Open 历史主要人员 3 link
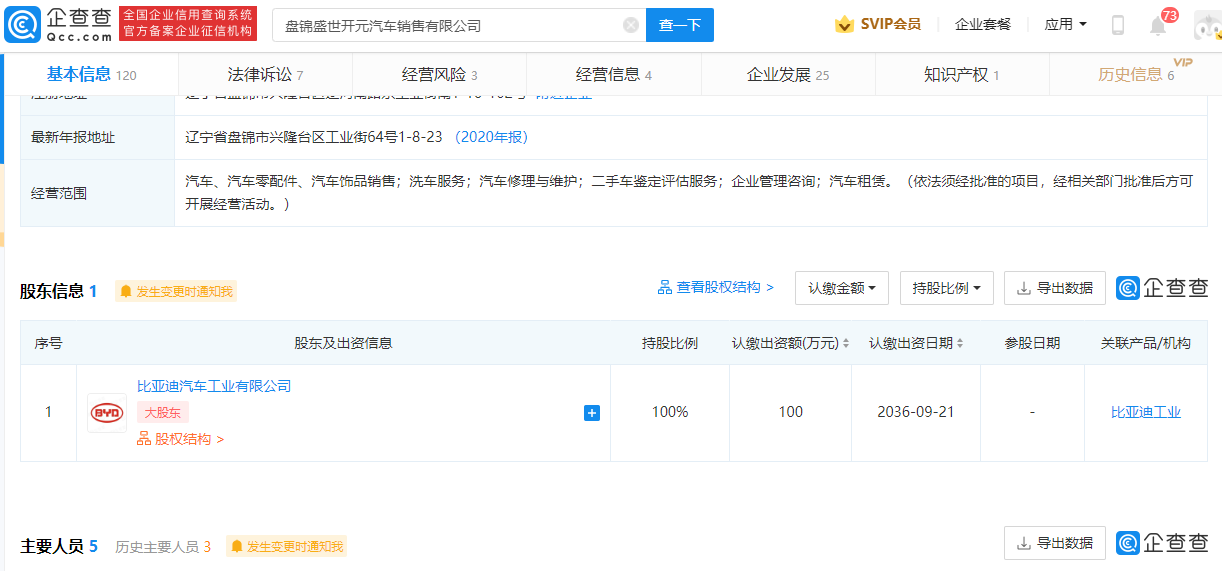The height and width of the screenshot is (571, 1222). pos(163,547)
